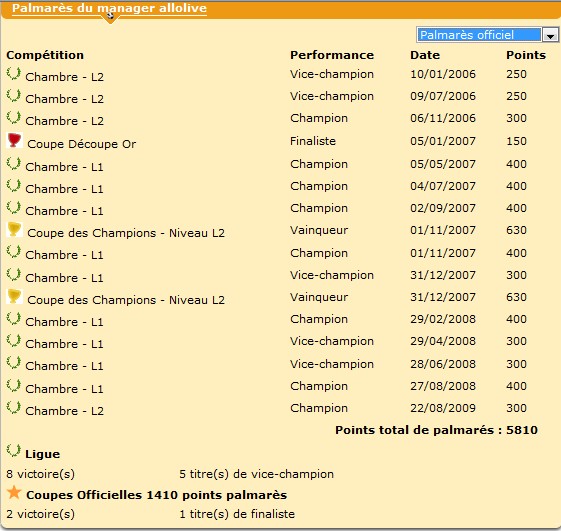Click the laurel icon for Chambre - L2 dated 10/01/2006

click(x=14, y=73)
